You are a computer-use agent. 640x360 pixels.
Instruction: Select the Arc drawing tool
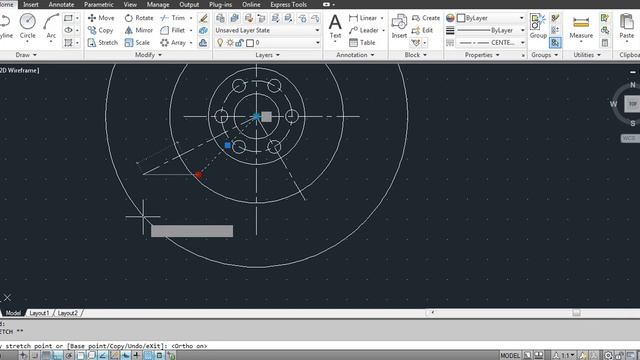pyautogui.click(x=51, y=26)
